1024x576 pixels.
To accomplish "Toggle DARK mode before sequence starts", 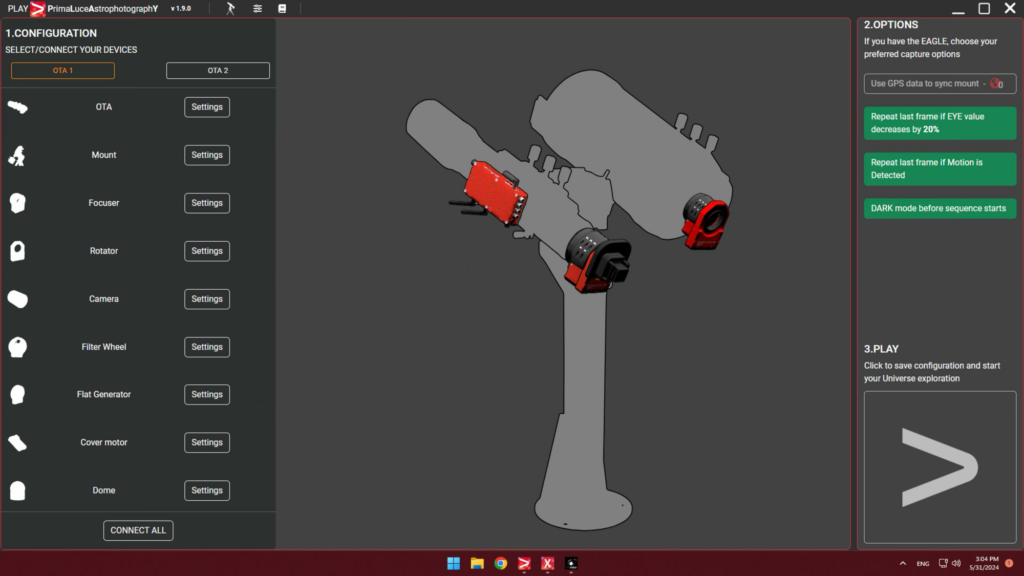I will 938,208.
